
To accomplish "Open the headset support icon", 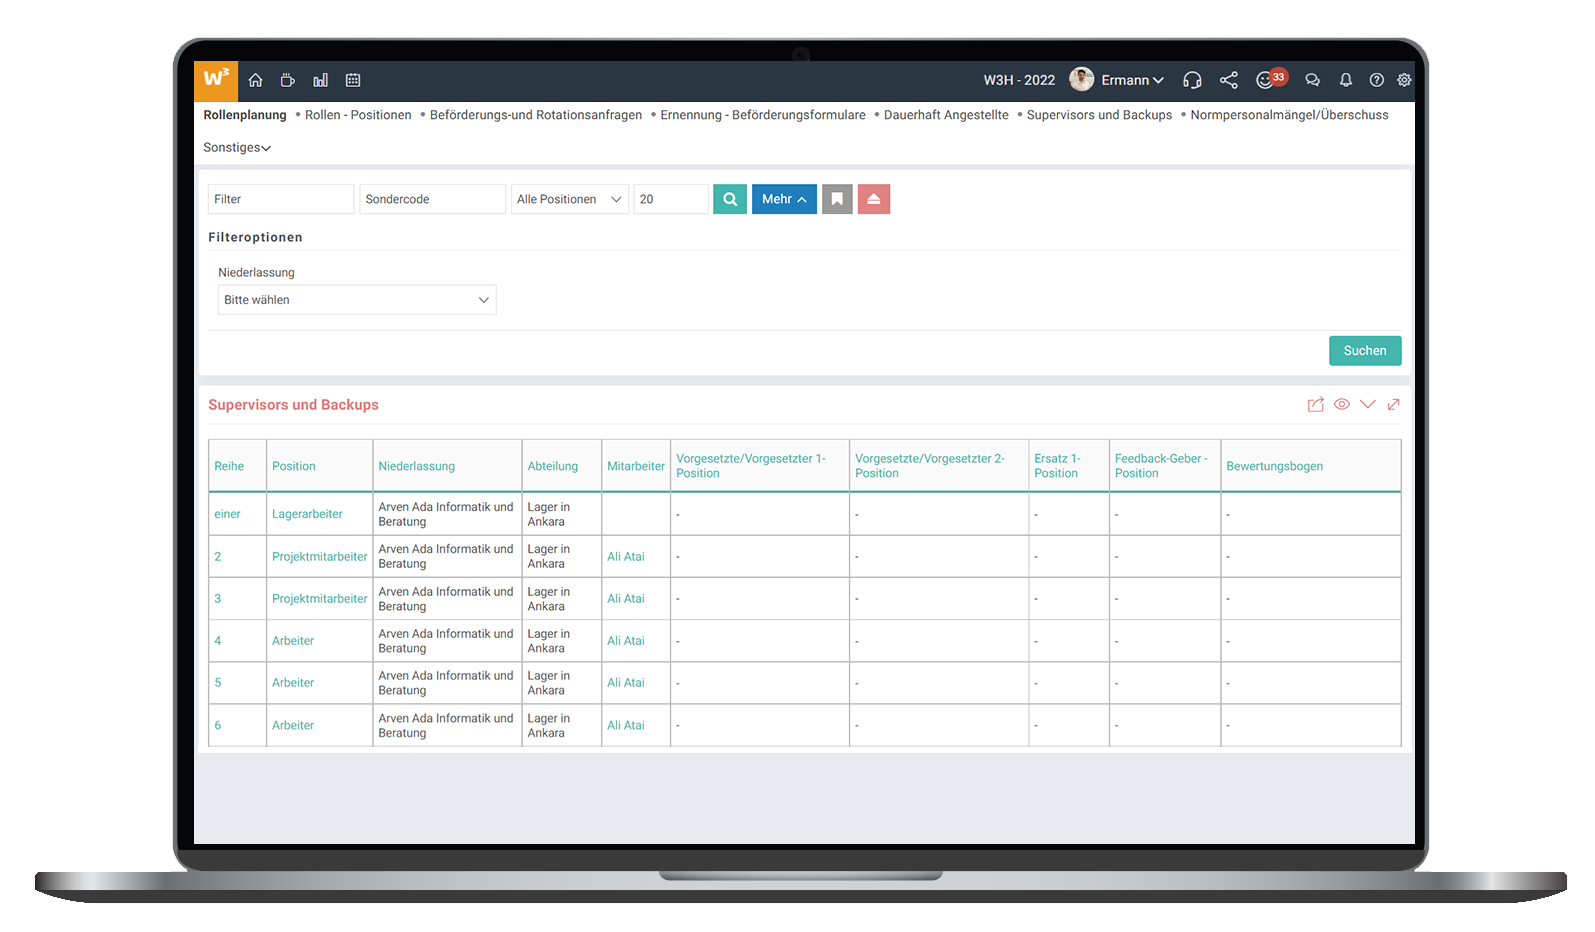I will (1192, 80).
